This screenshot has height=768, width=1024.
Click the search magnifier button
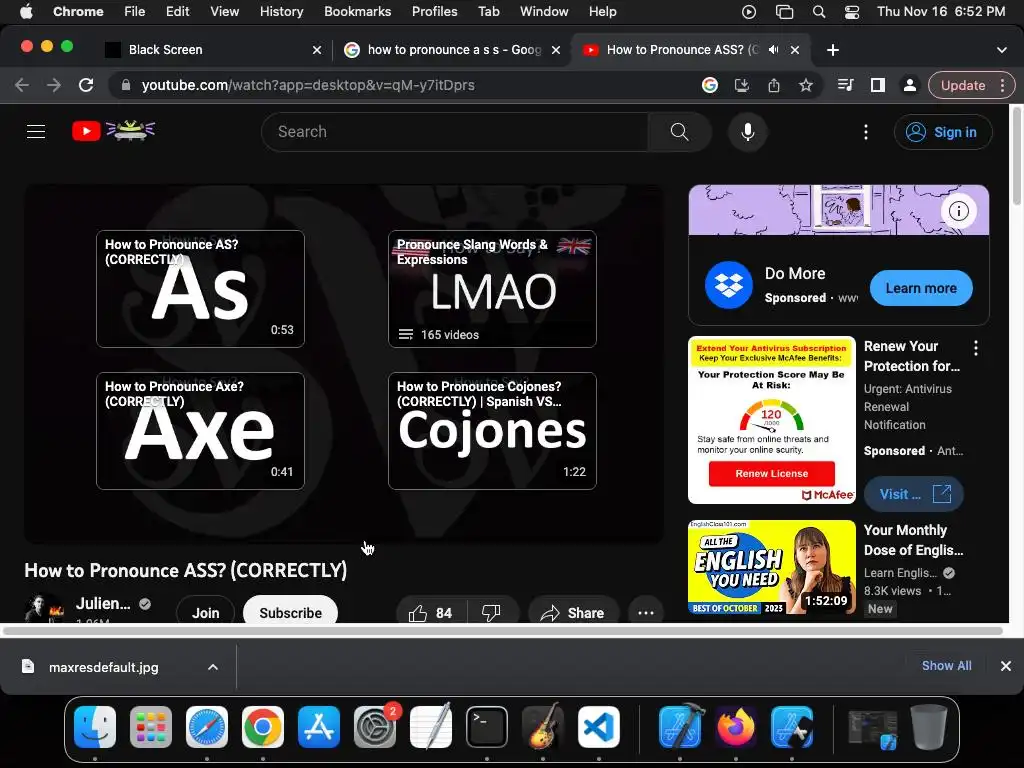coord(679,132)
